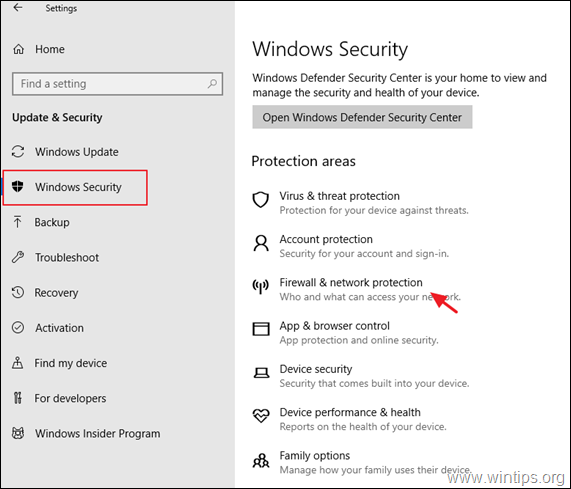The height and width of the screenshot is (489, 571).
Task: Select Backup from the sidebar
Action: click(52, 222)
